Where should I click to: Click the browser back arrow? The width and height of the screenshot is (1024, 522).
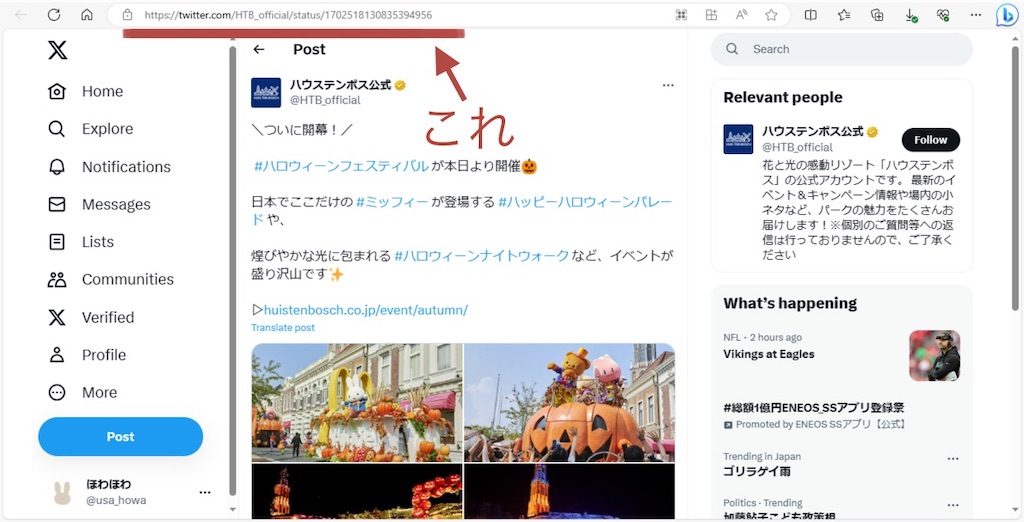tap(21, 15)
